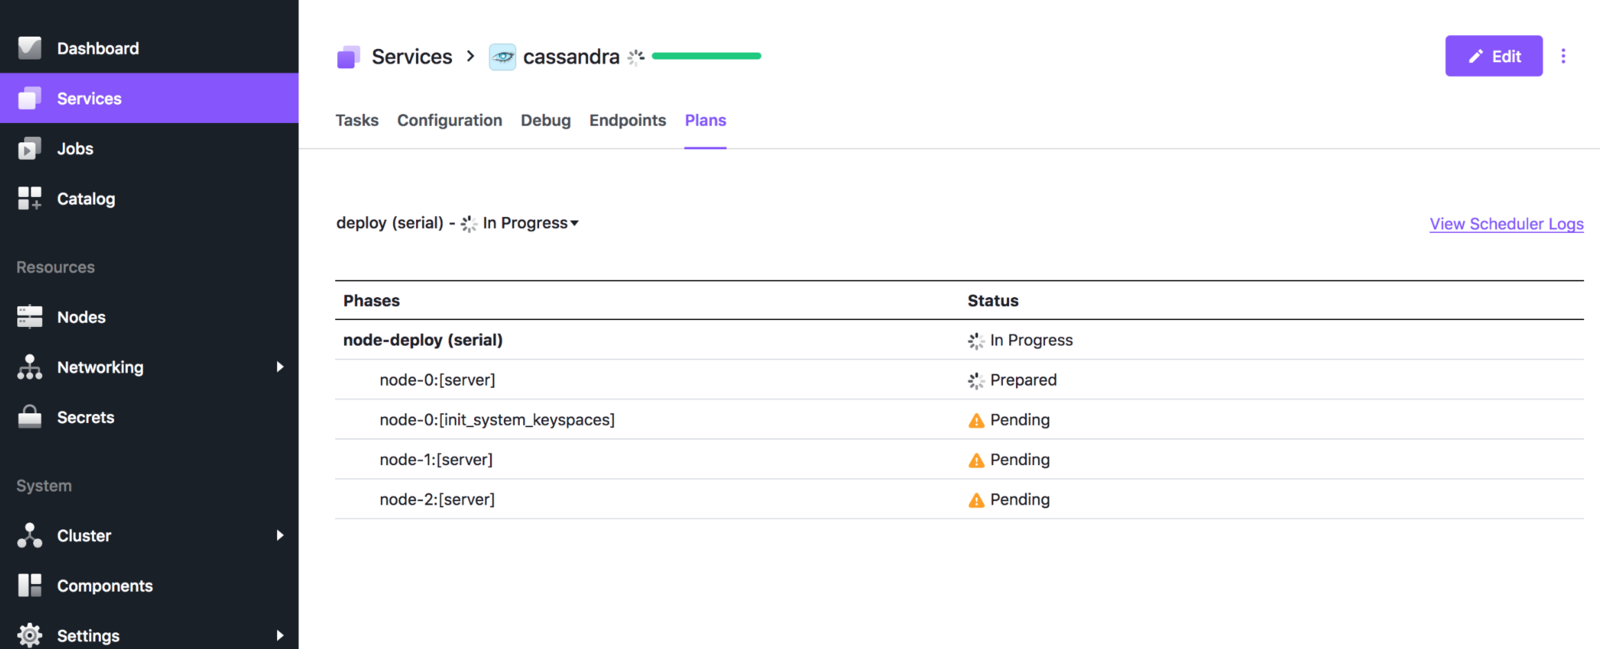Click the node-1:[server] step
The height and width of the screenshot is (649, 1600).
coord(436,460)
